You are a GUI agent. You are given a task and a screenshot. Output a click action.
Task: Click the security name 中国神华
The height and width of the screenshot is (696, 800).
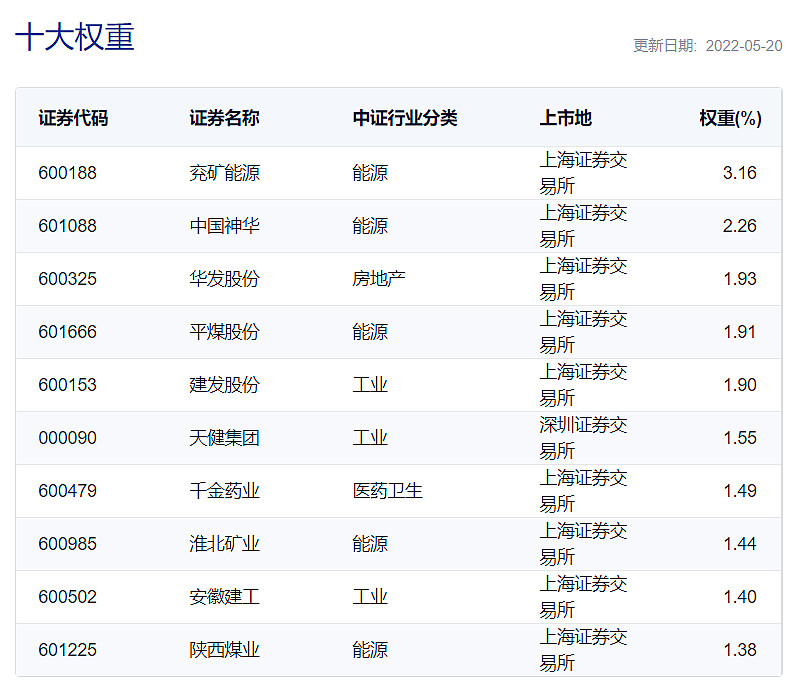pyautogui.click(x=224, y=226)
